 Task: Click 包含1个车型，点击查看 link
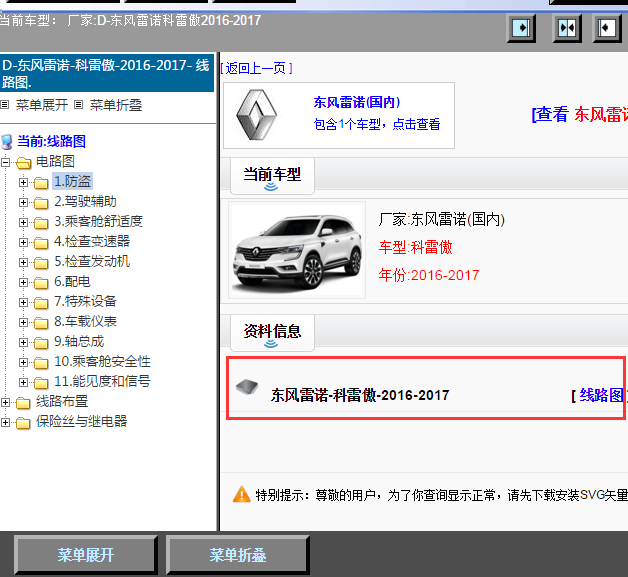click(377, 124)
